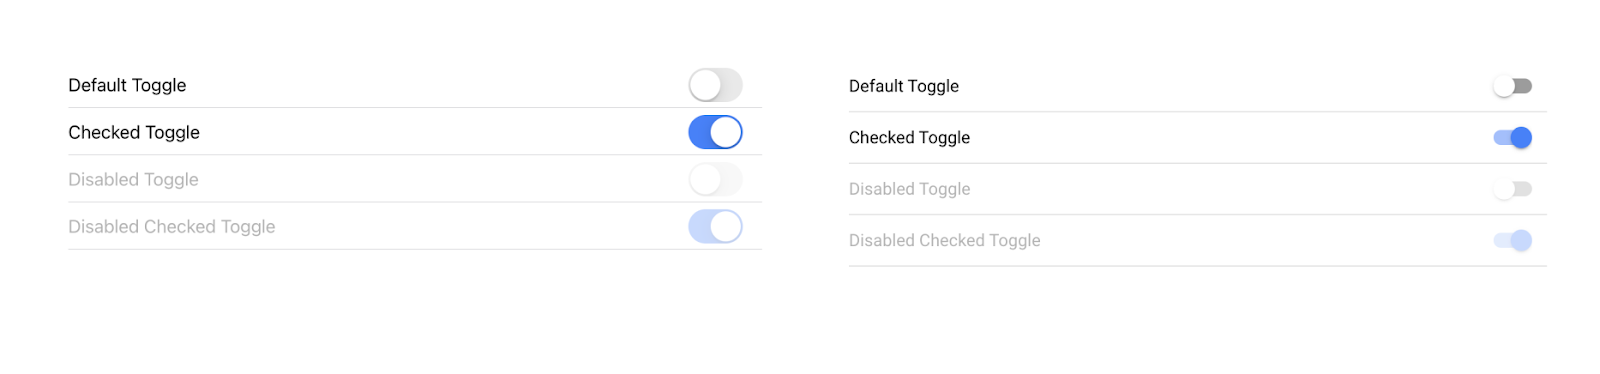Viewport: 1600px width, 374px height.
Task: Click the white knob of the large blue Checked Toggle
Action: coord(726,132)
